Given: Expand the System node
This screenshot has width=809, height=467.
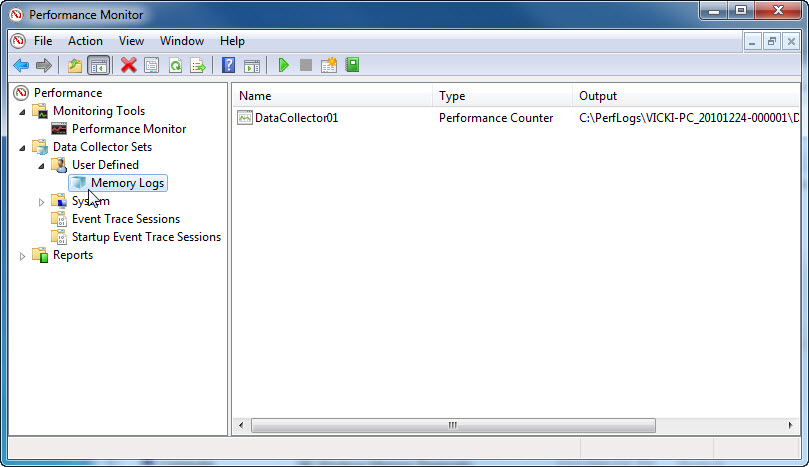Looking at the screenshot, I should point(41,202).
